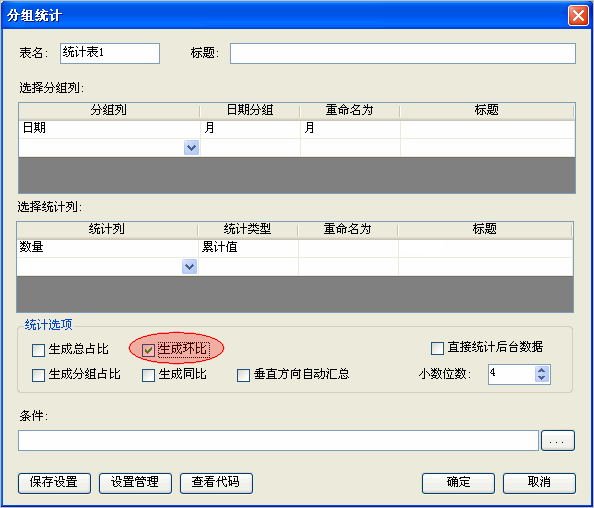Focus the 标题 text field at top

(x=403, y=53)
